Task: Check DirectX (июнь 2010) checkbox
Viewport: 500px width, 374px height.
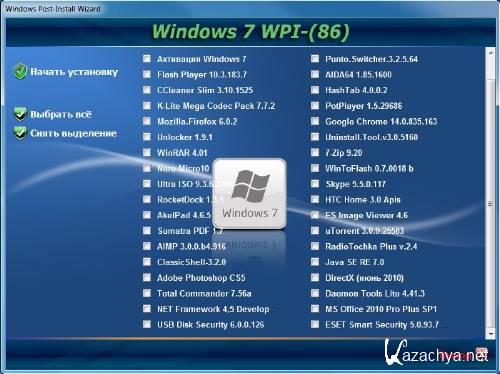Action: 315,278
